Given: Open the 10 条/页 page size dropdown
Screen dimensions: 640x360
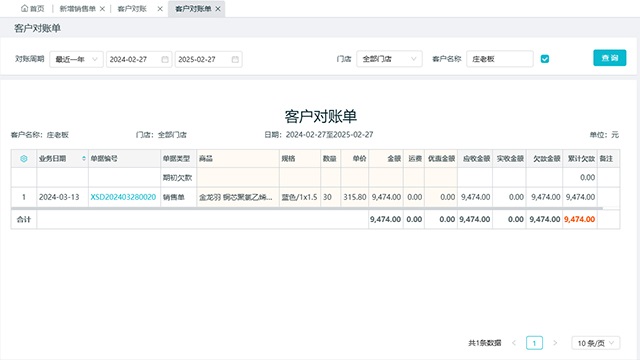Looking at the screenshot, I should pos(596,343).
